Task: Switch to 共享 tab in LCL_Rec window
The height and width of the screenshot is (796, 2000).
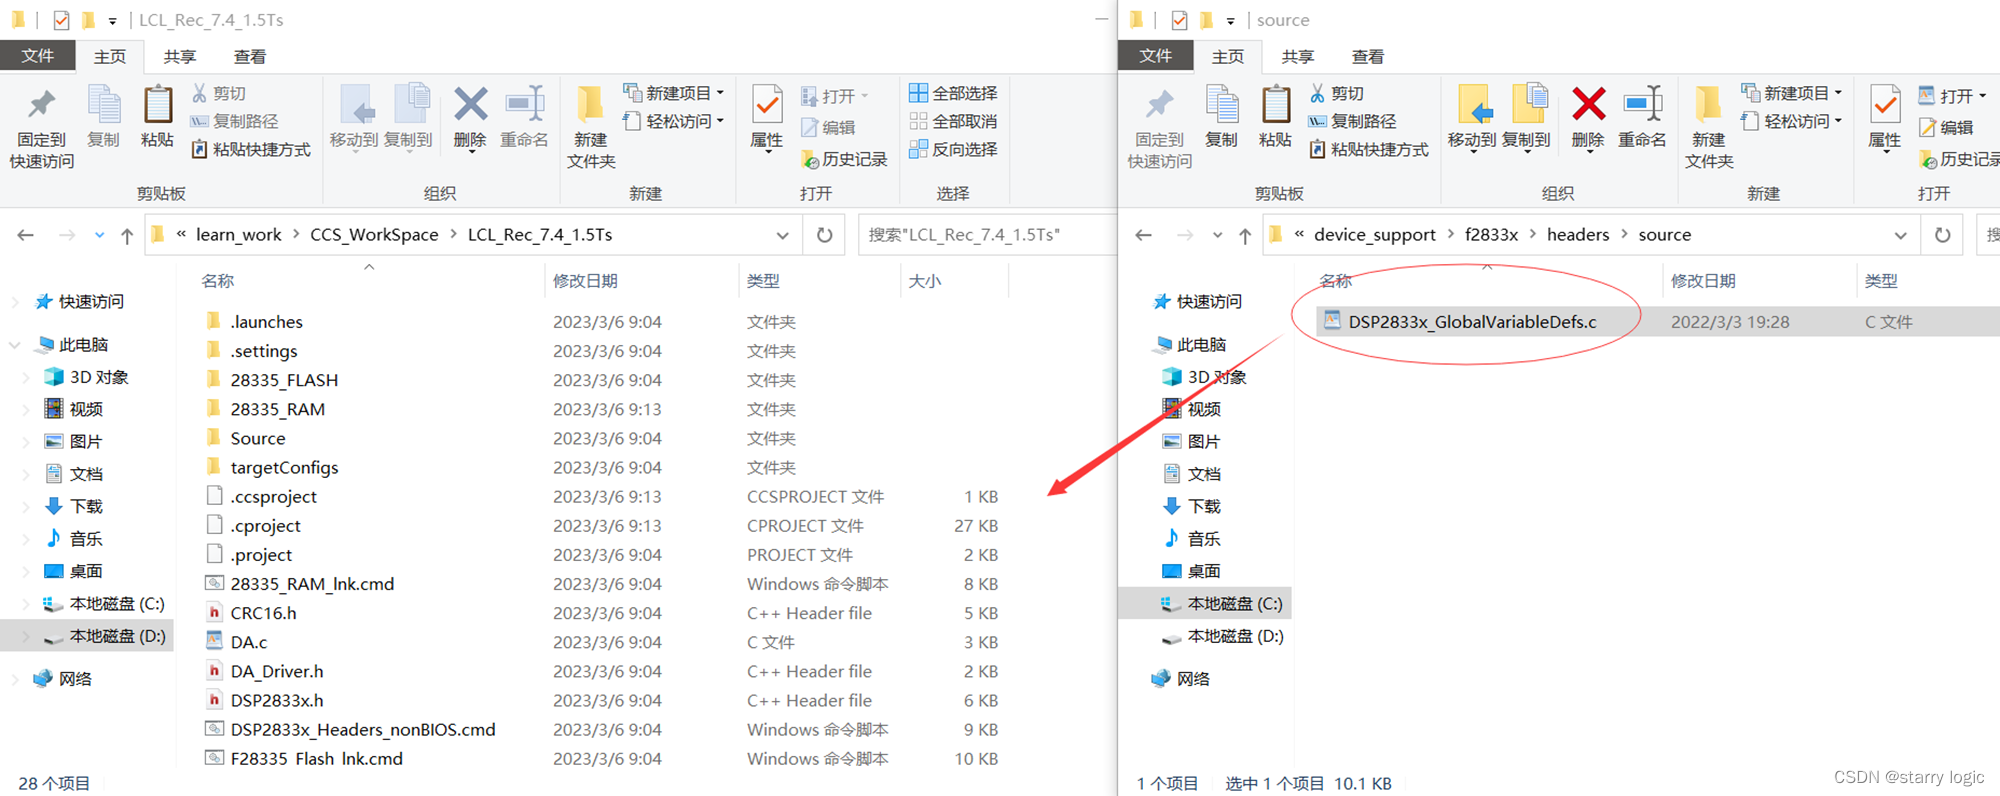Action: pos(180,57)
